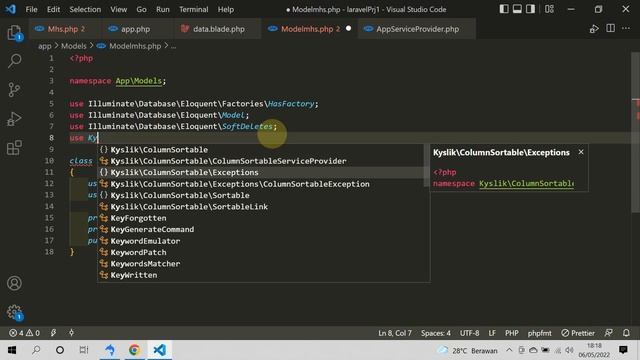Click Ln 8, Col 7 status item
Screen dimensions: 640x360
395,333
